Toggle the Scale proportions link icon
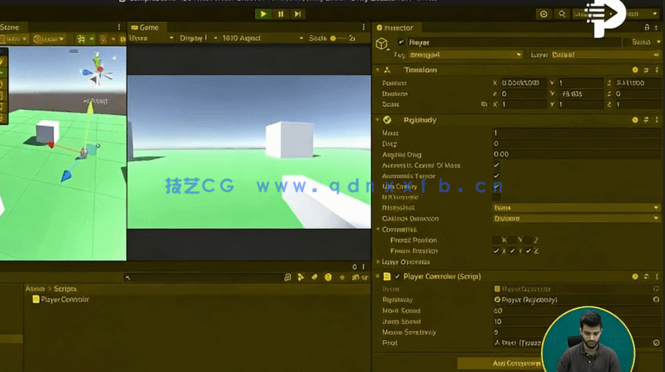This screenshot has height=372, width=665. [484, 104]
